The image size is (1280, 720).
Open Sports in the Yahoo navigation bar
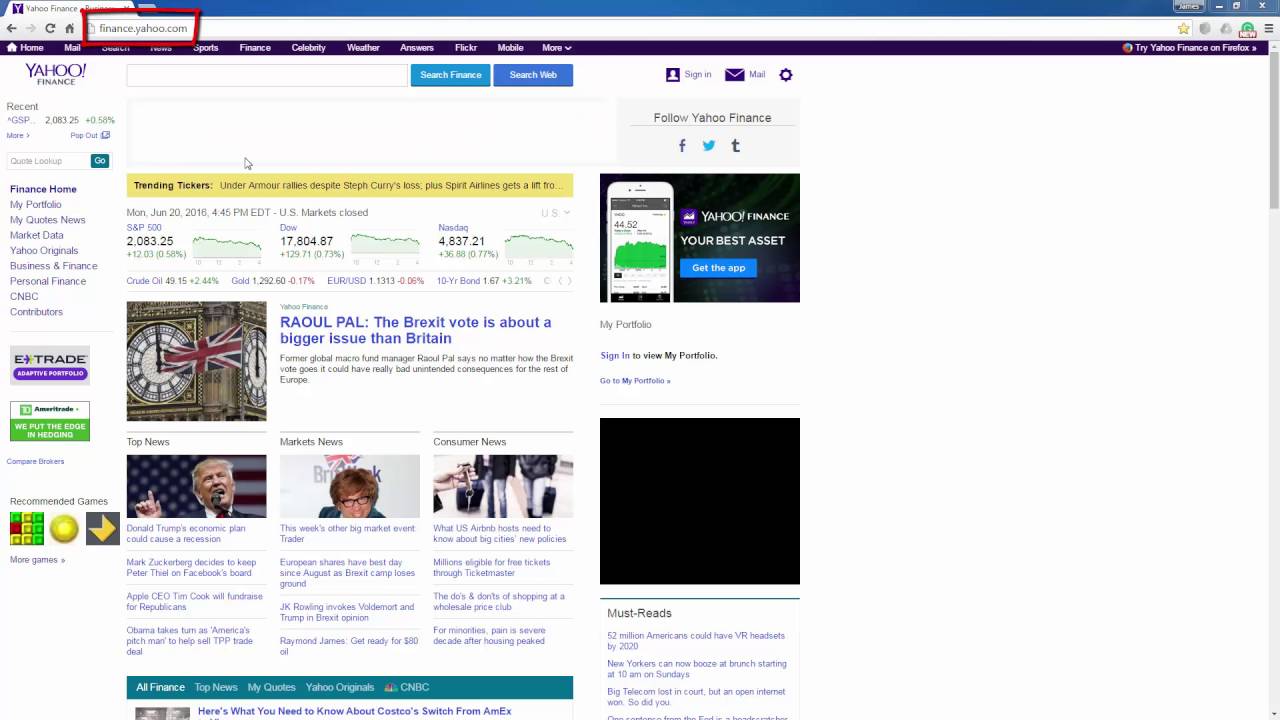(x=205, y=48)
